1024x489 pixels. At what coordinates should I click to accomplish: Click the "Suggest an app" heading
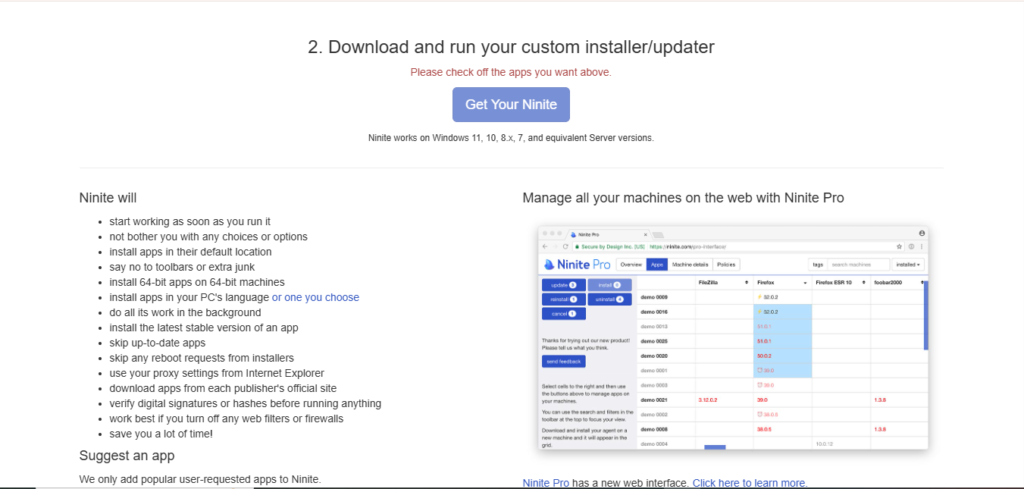point(127,455)
